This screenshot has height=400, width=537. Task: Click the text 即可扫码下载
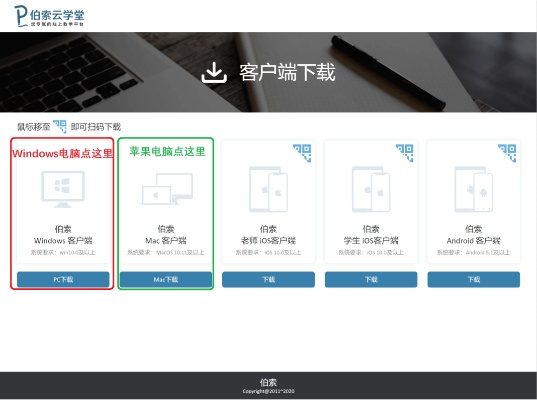[96, 127]
